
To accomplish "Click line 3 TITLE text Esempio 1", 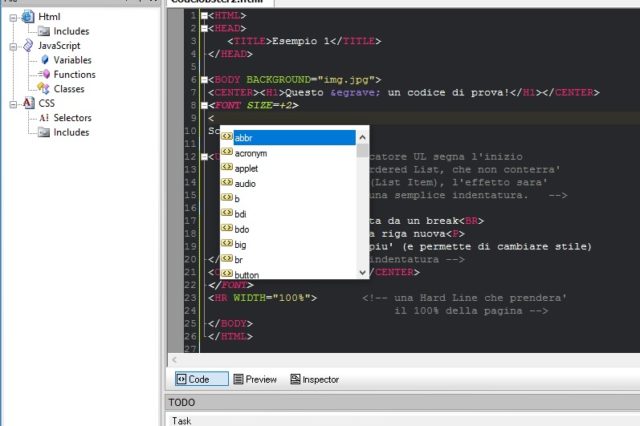I will click(300, 41).
